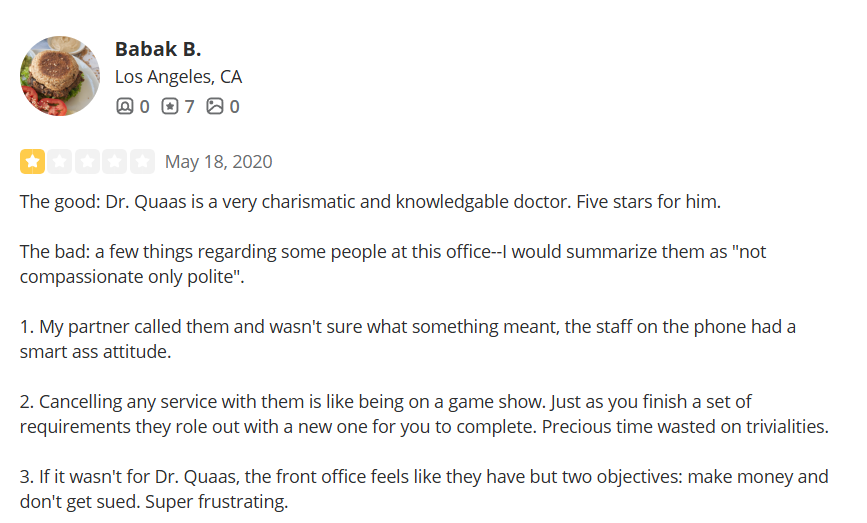
Task: Click 'The good: Dr. Quaas' review paragraph
Action: click(x=370, y=202)
